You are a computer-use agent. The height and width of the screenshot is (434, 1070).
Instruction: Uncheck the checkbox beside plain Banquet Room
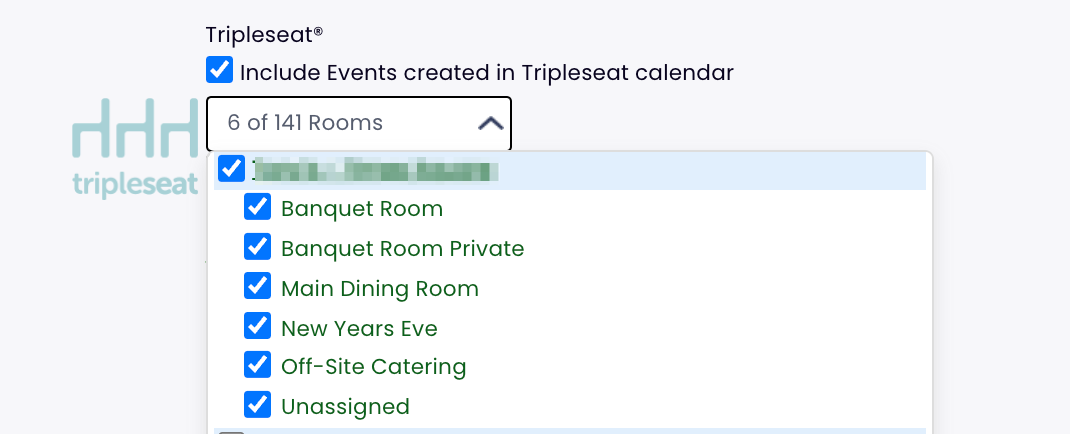(258, 207)
